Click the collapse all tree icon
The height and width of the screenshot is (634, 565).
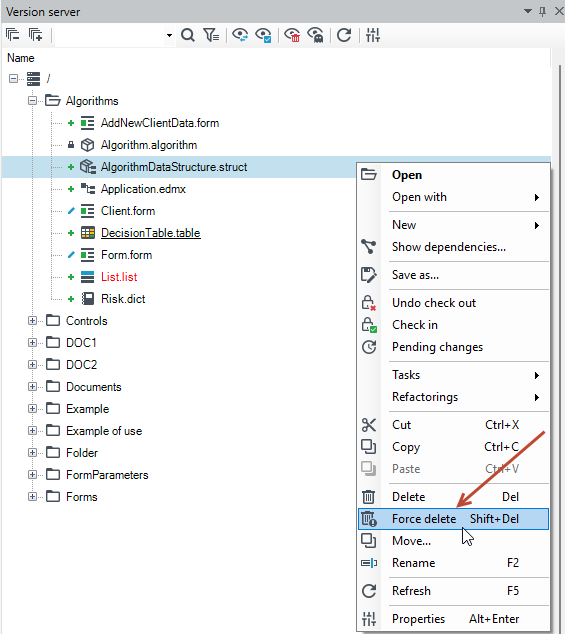pos(13,35)
